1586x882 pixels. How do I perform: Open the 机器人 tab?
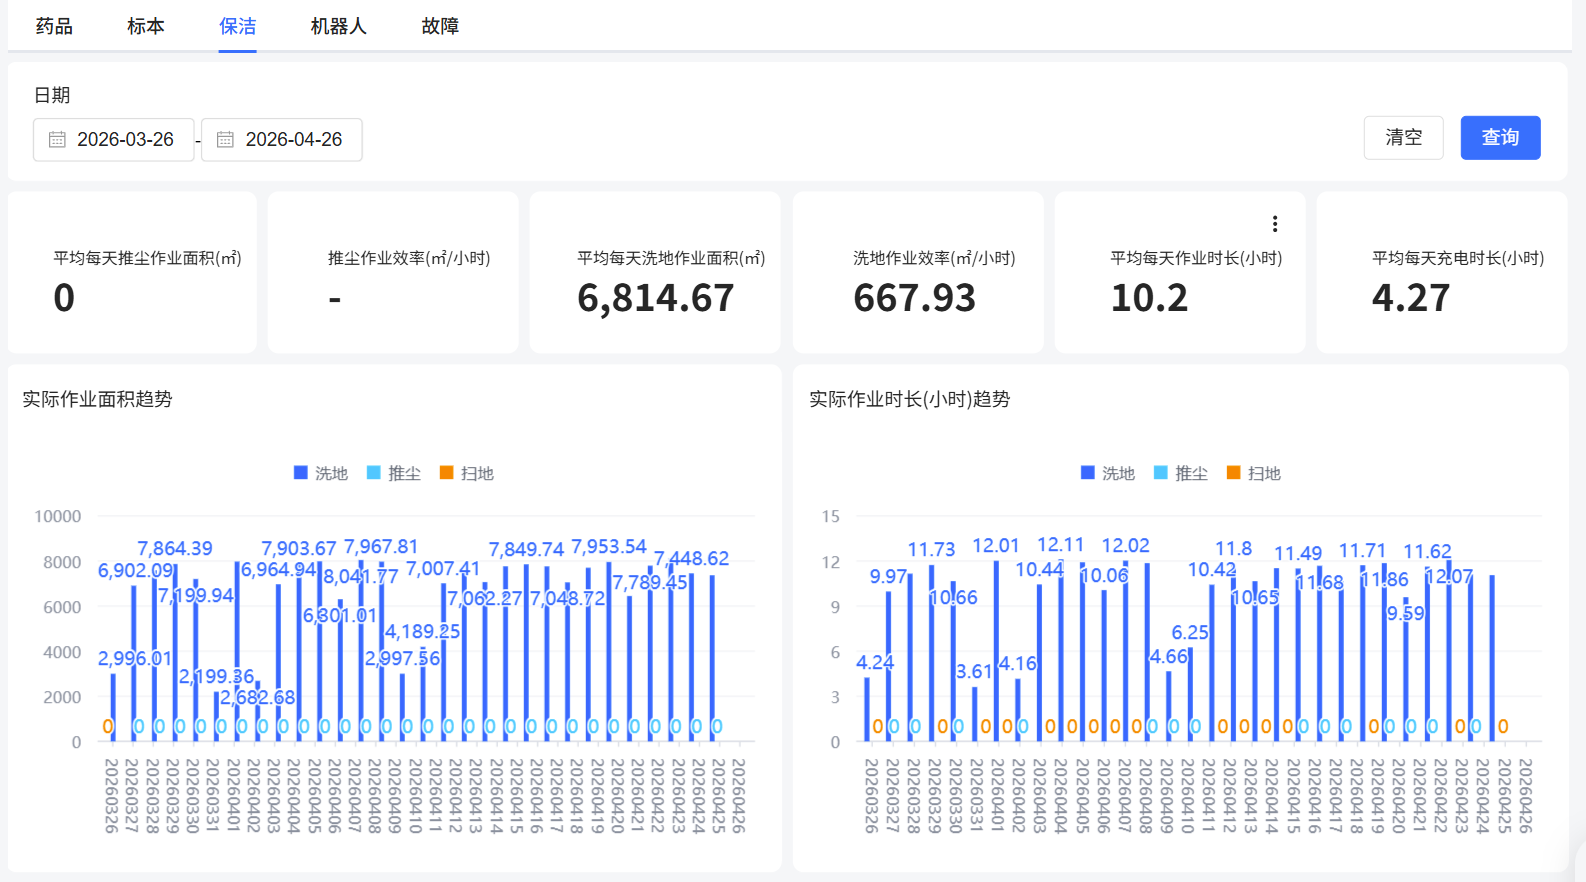339,26
